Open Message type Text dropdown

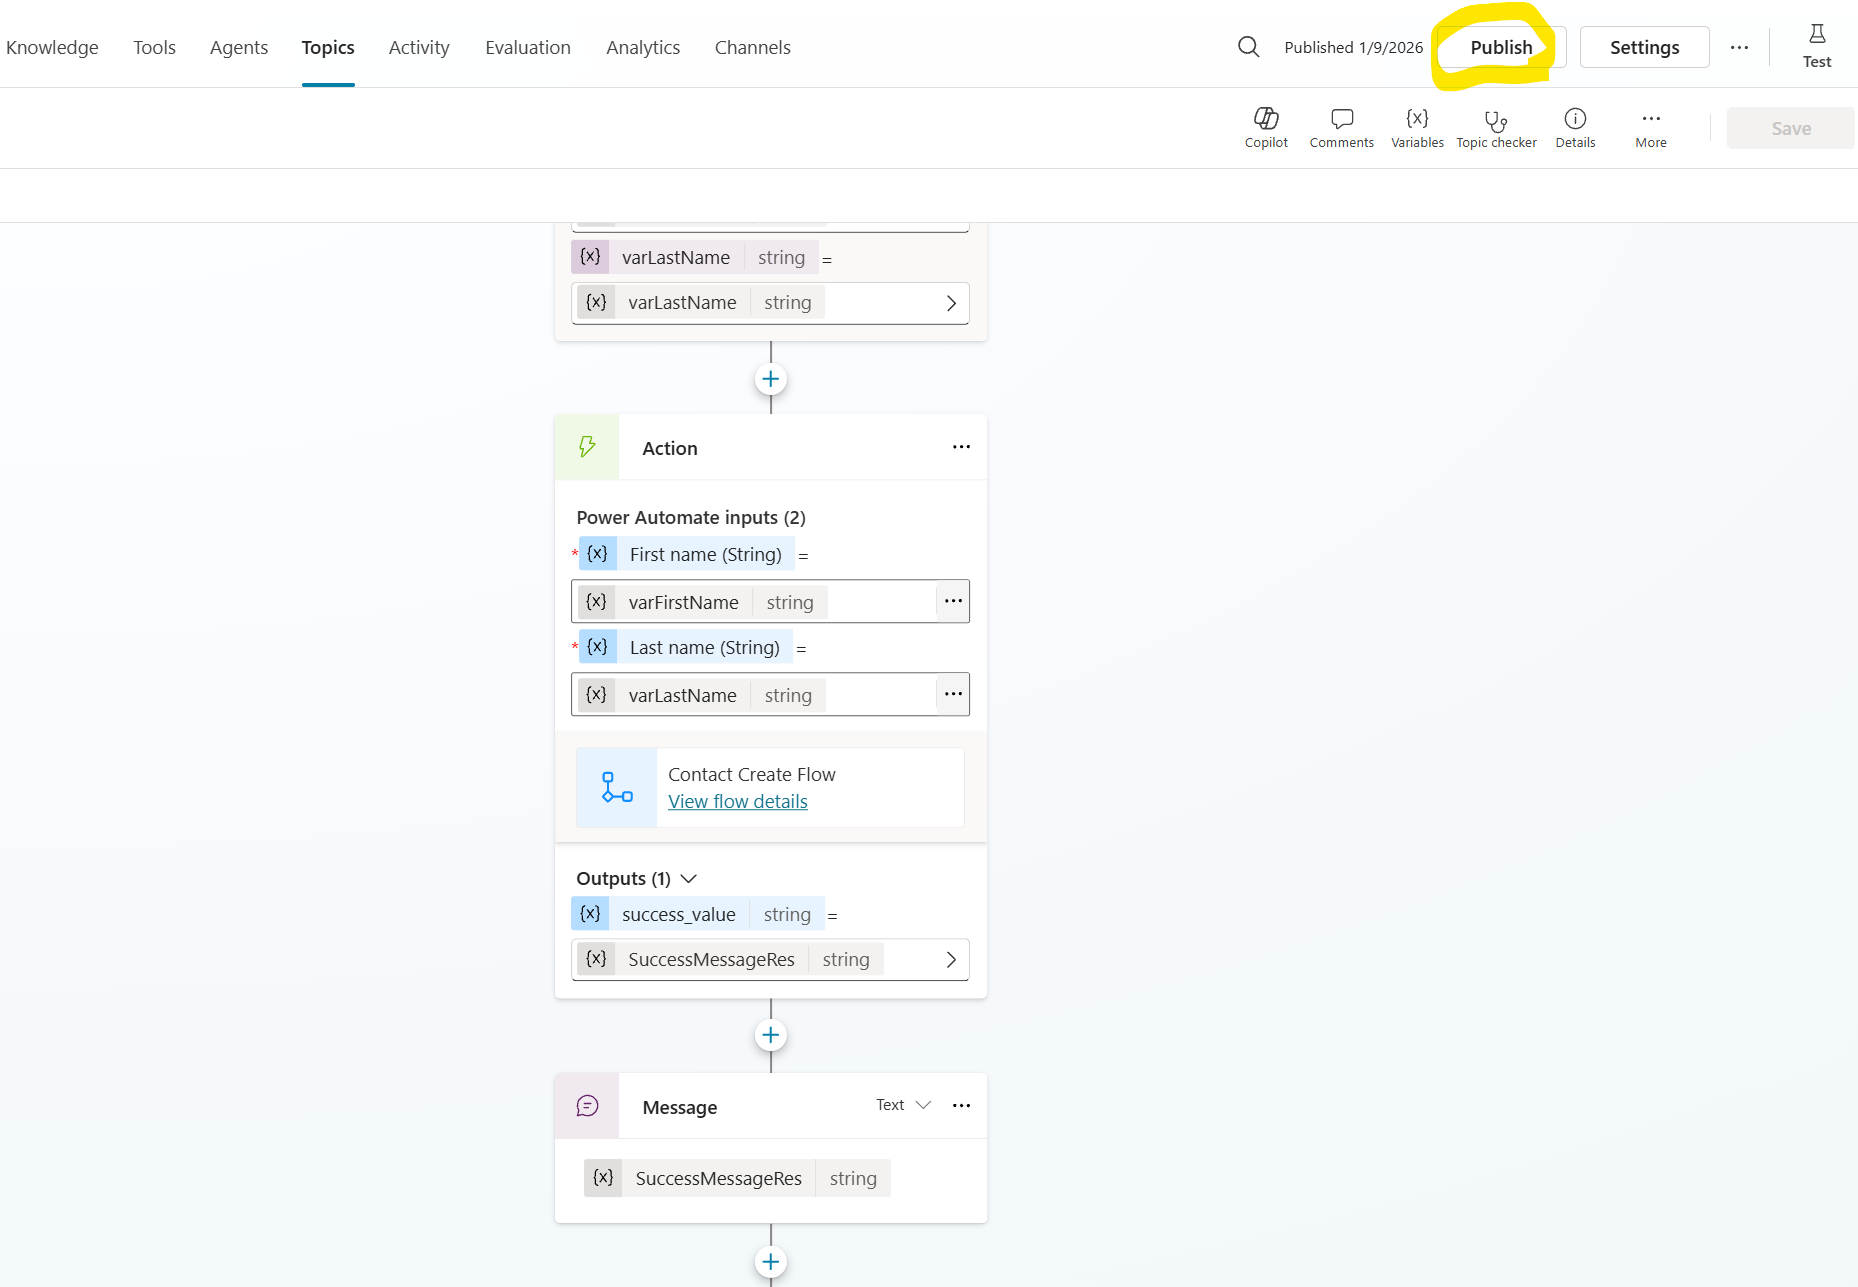903,1105
